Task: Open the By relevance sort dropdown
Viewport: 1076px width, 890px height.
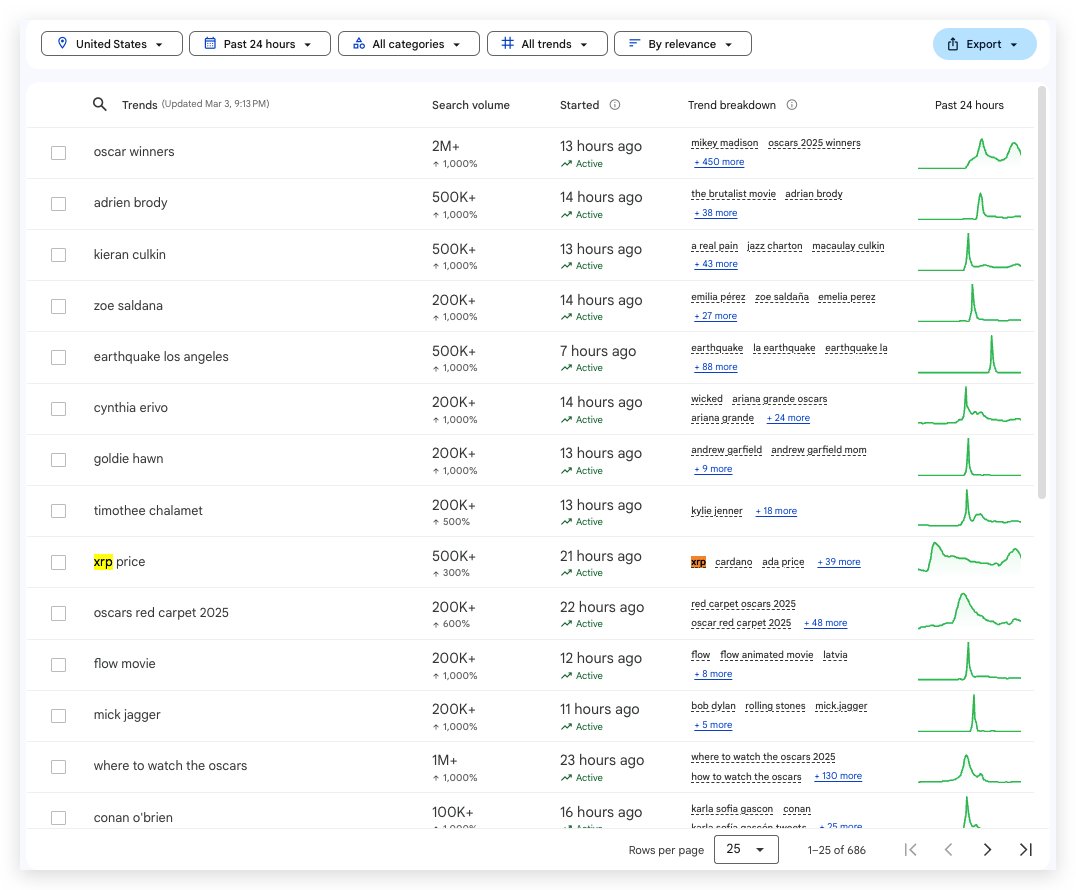Action: pos(683,43)
